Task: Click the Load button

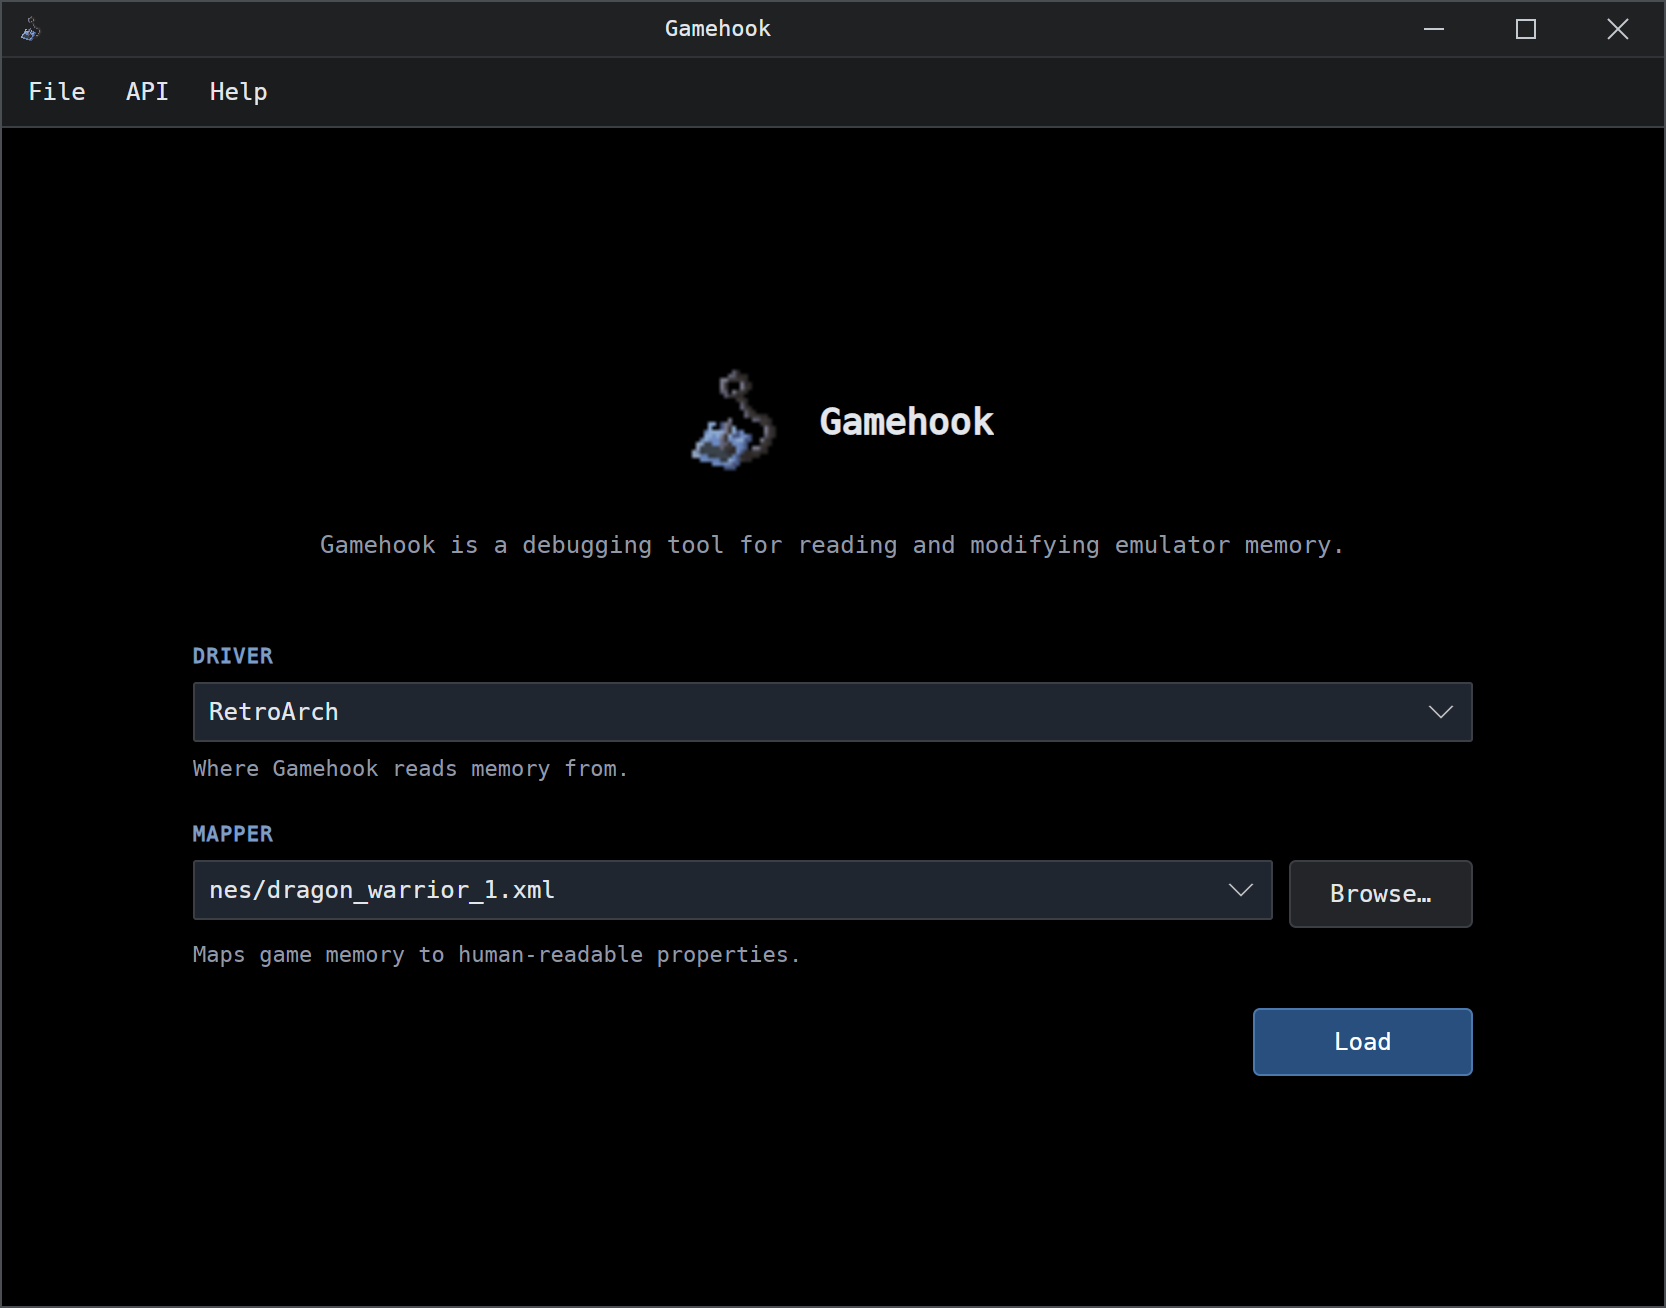Action: [x=1362, y=1042]
